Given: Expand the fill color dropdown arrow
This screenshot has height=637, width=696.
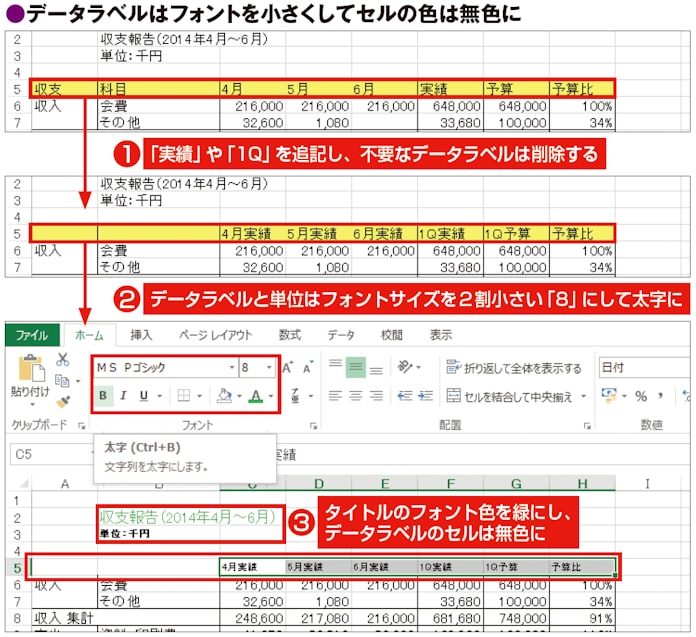Looking at the screenshot, I should 240,396.
